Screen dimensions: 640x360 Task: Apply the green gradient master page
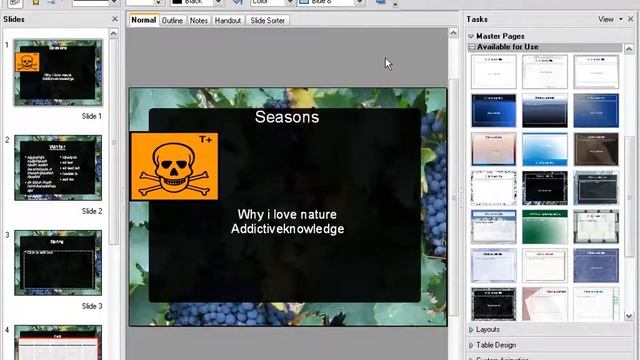[x=544, y=227]
